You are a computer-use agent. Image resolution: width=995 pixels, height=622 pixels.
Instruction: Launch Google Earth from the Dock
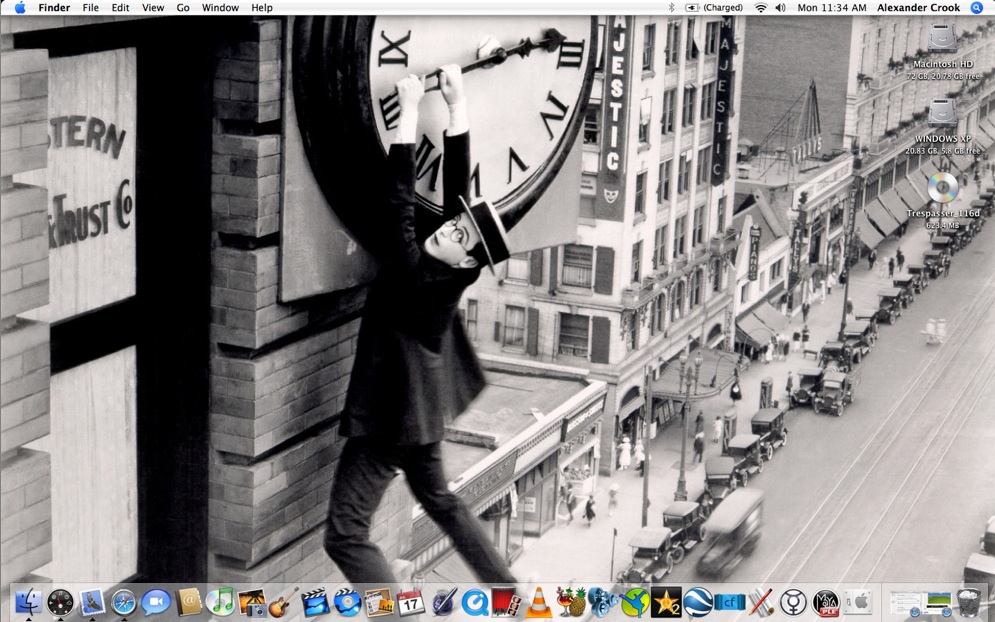(698, 602)
